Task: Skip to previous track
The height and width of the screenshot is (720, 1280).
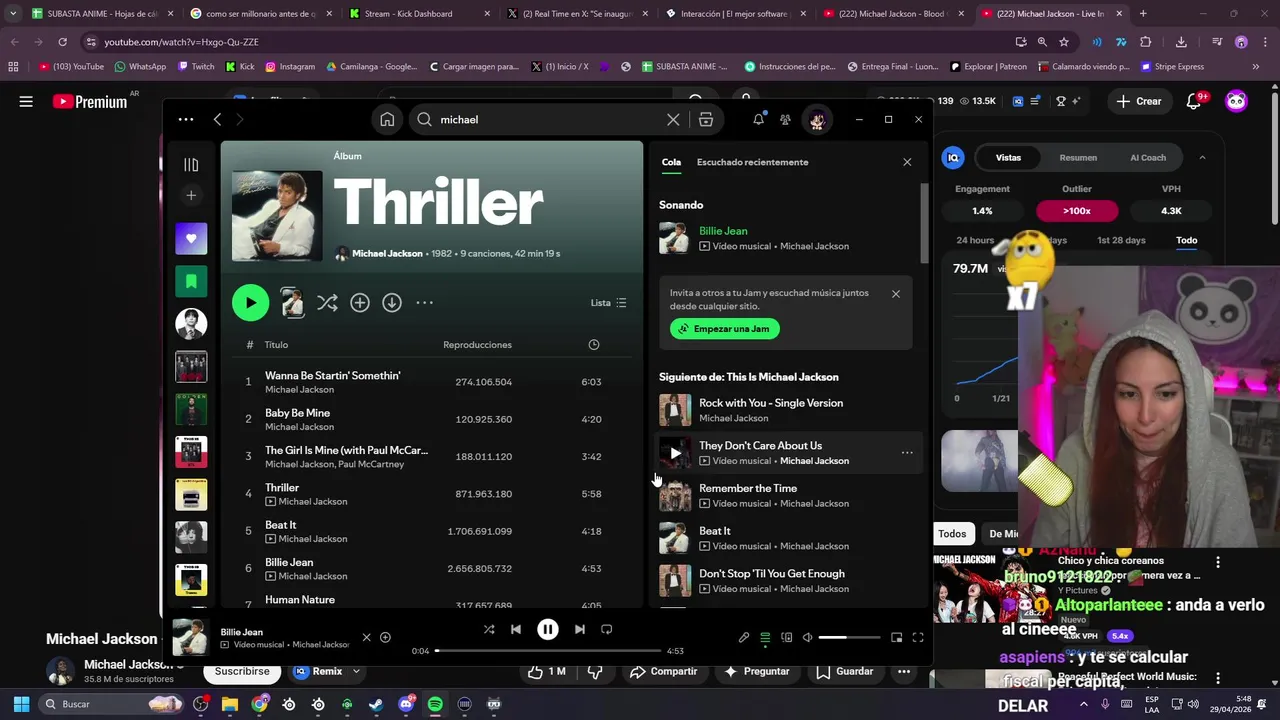Action: coord(516,629)
